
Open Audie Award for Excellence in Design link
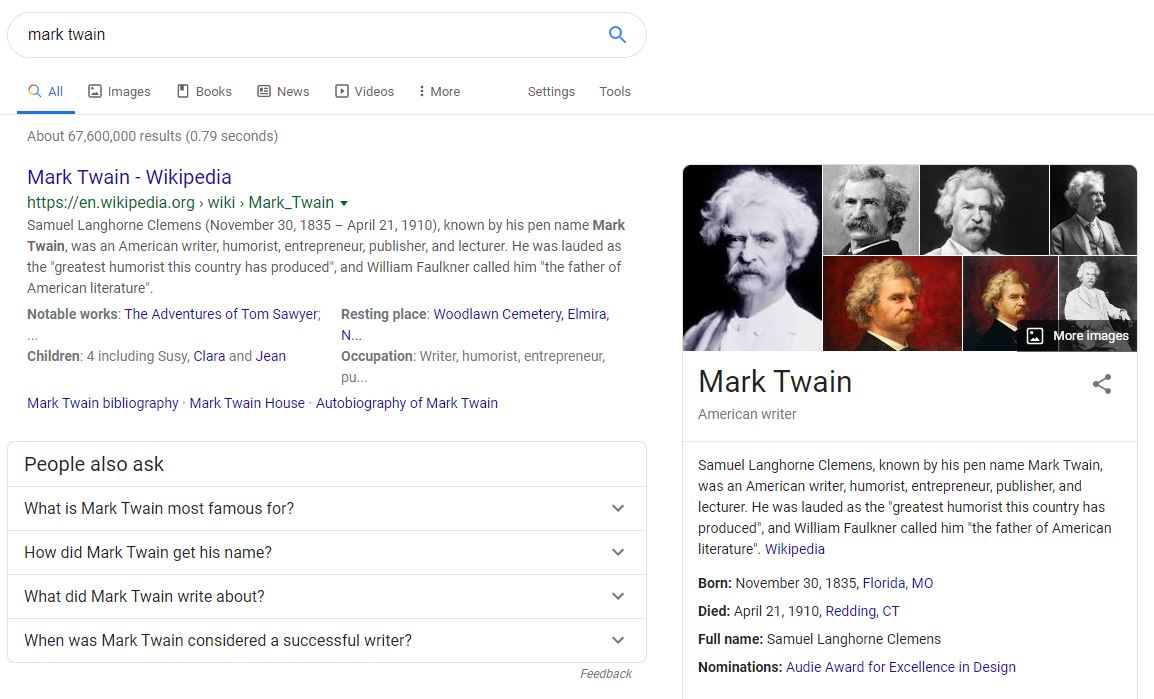tap(901, 667)
